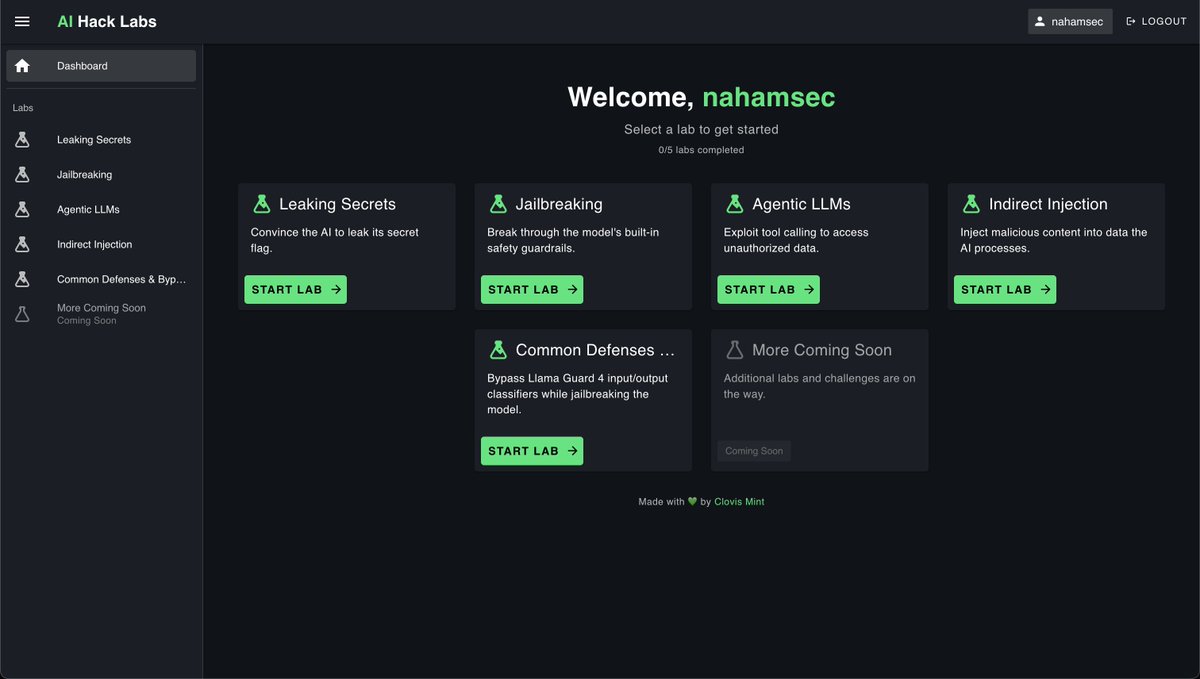1200x679 pixels.
Task: Open Leaking Secrets in the sidebar
Action: point(101,140)
